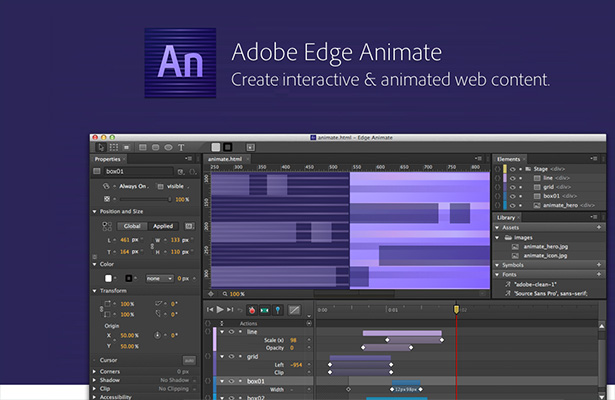This screenshot has width=615, height=400.
Task: Click the white background color swatch
Action: pyautogui.click(x=108, y=278)
